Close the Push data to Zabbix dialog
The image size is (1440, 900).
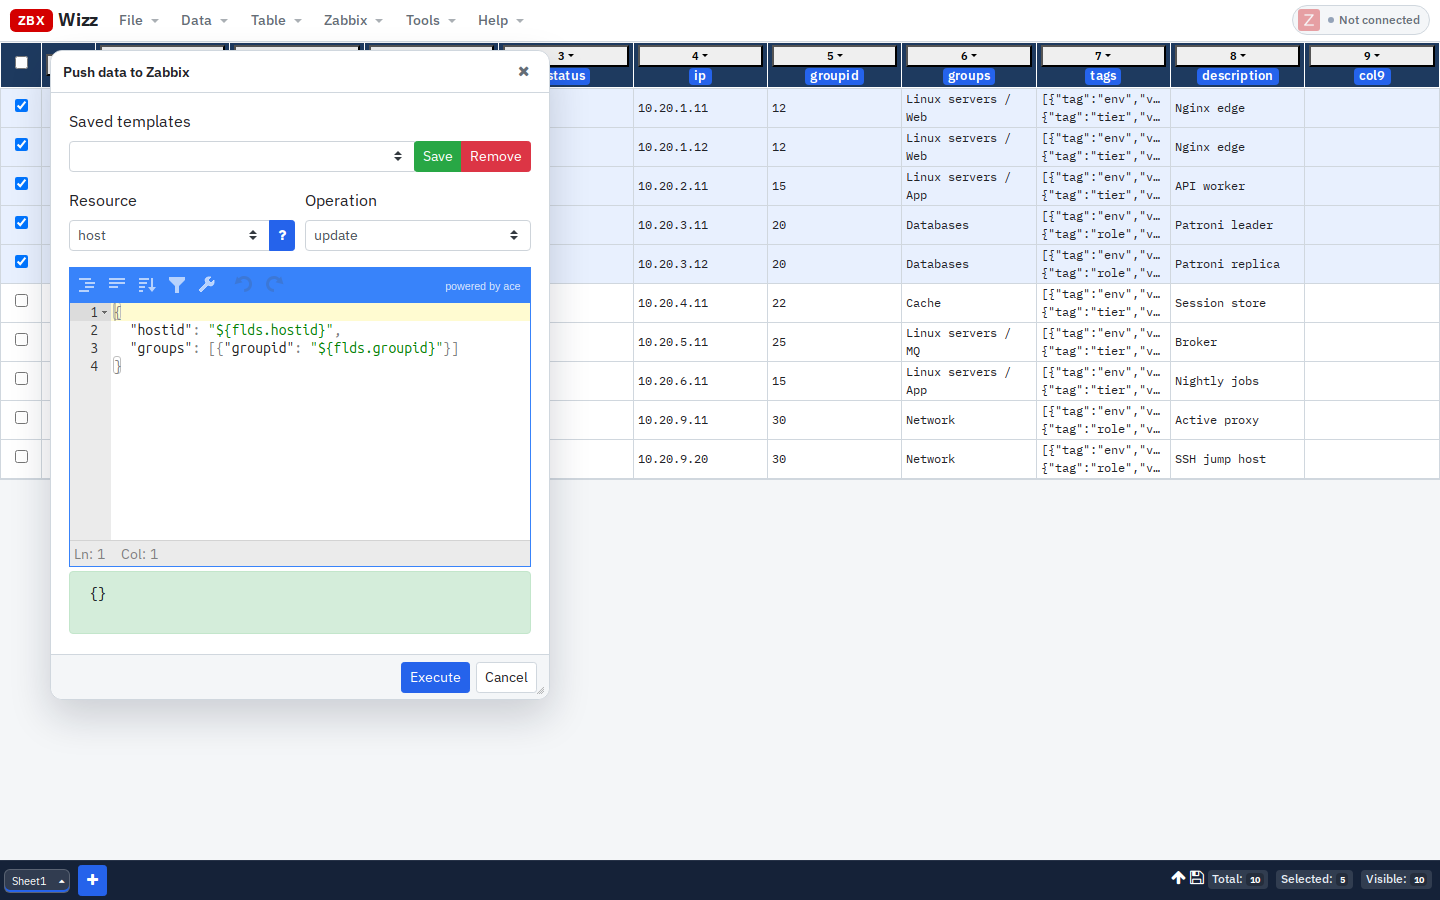coord(523,71)
